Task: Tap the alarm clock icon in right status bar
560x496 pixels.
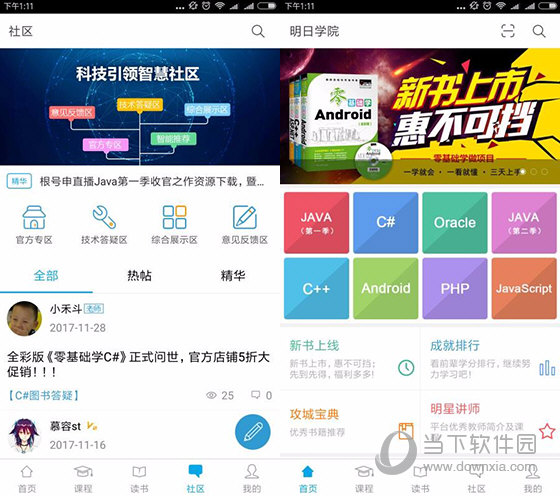Action: 487,5
